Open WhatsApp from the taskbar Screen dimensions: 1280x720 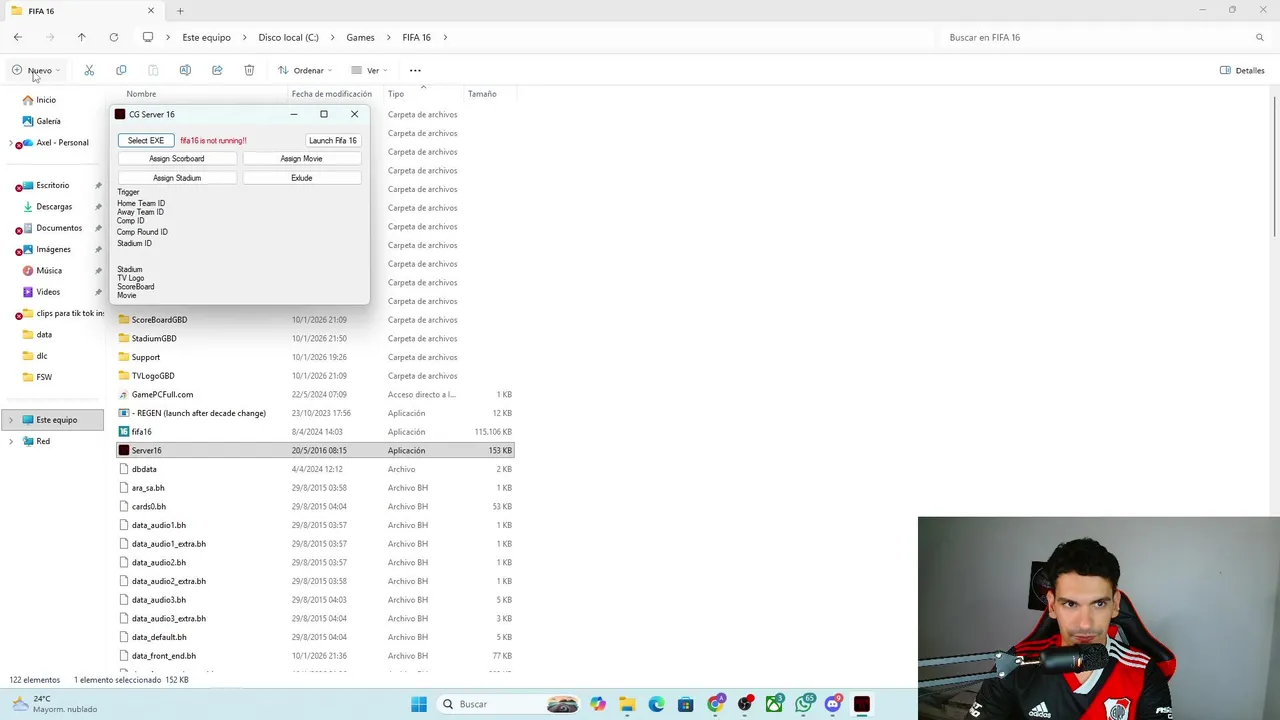coord(804,704)
